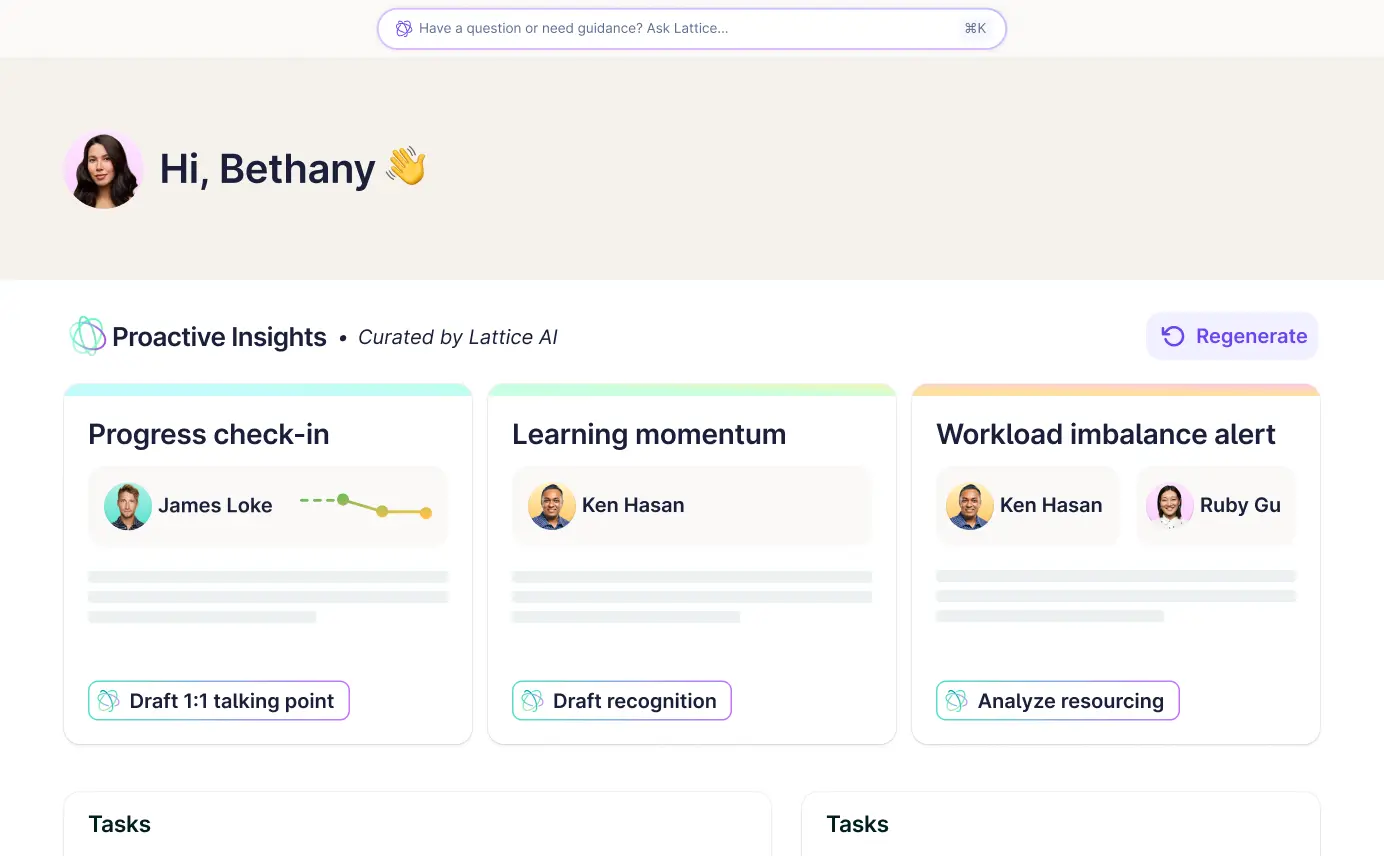Open the Progress check-in card heading
The image size is (1384, 856).
208,434
